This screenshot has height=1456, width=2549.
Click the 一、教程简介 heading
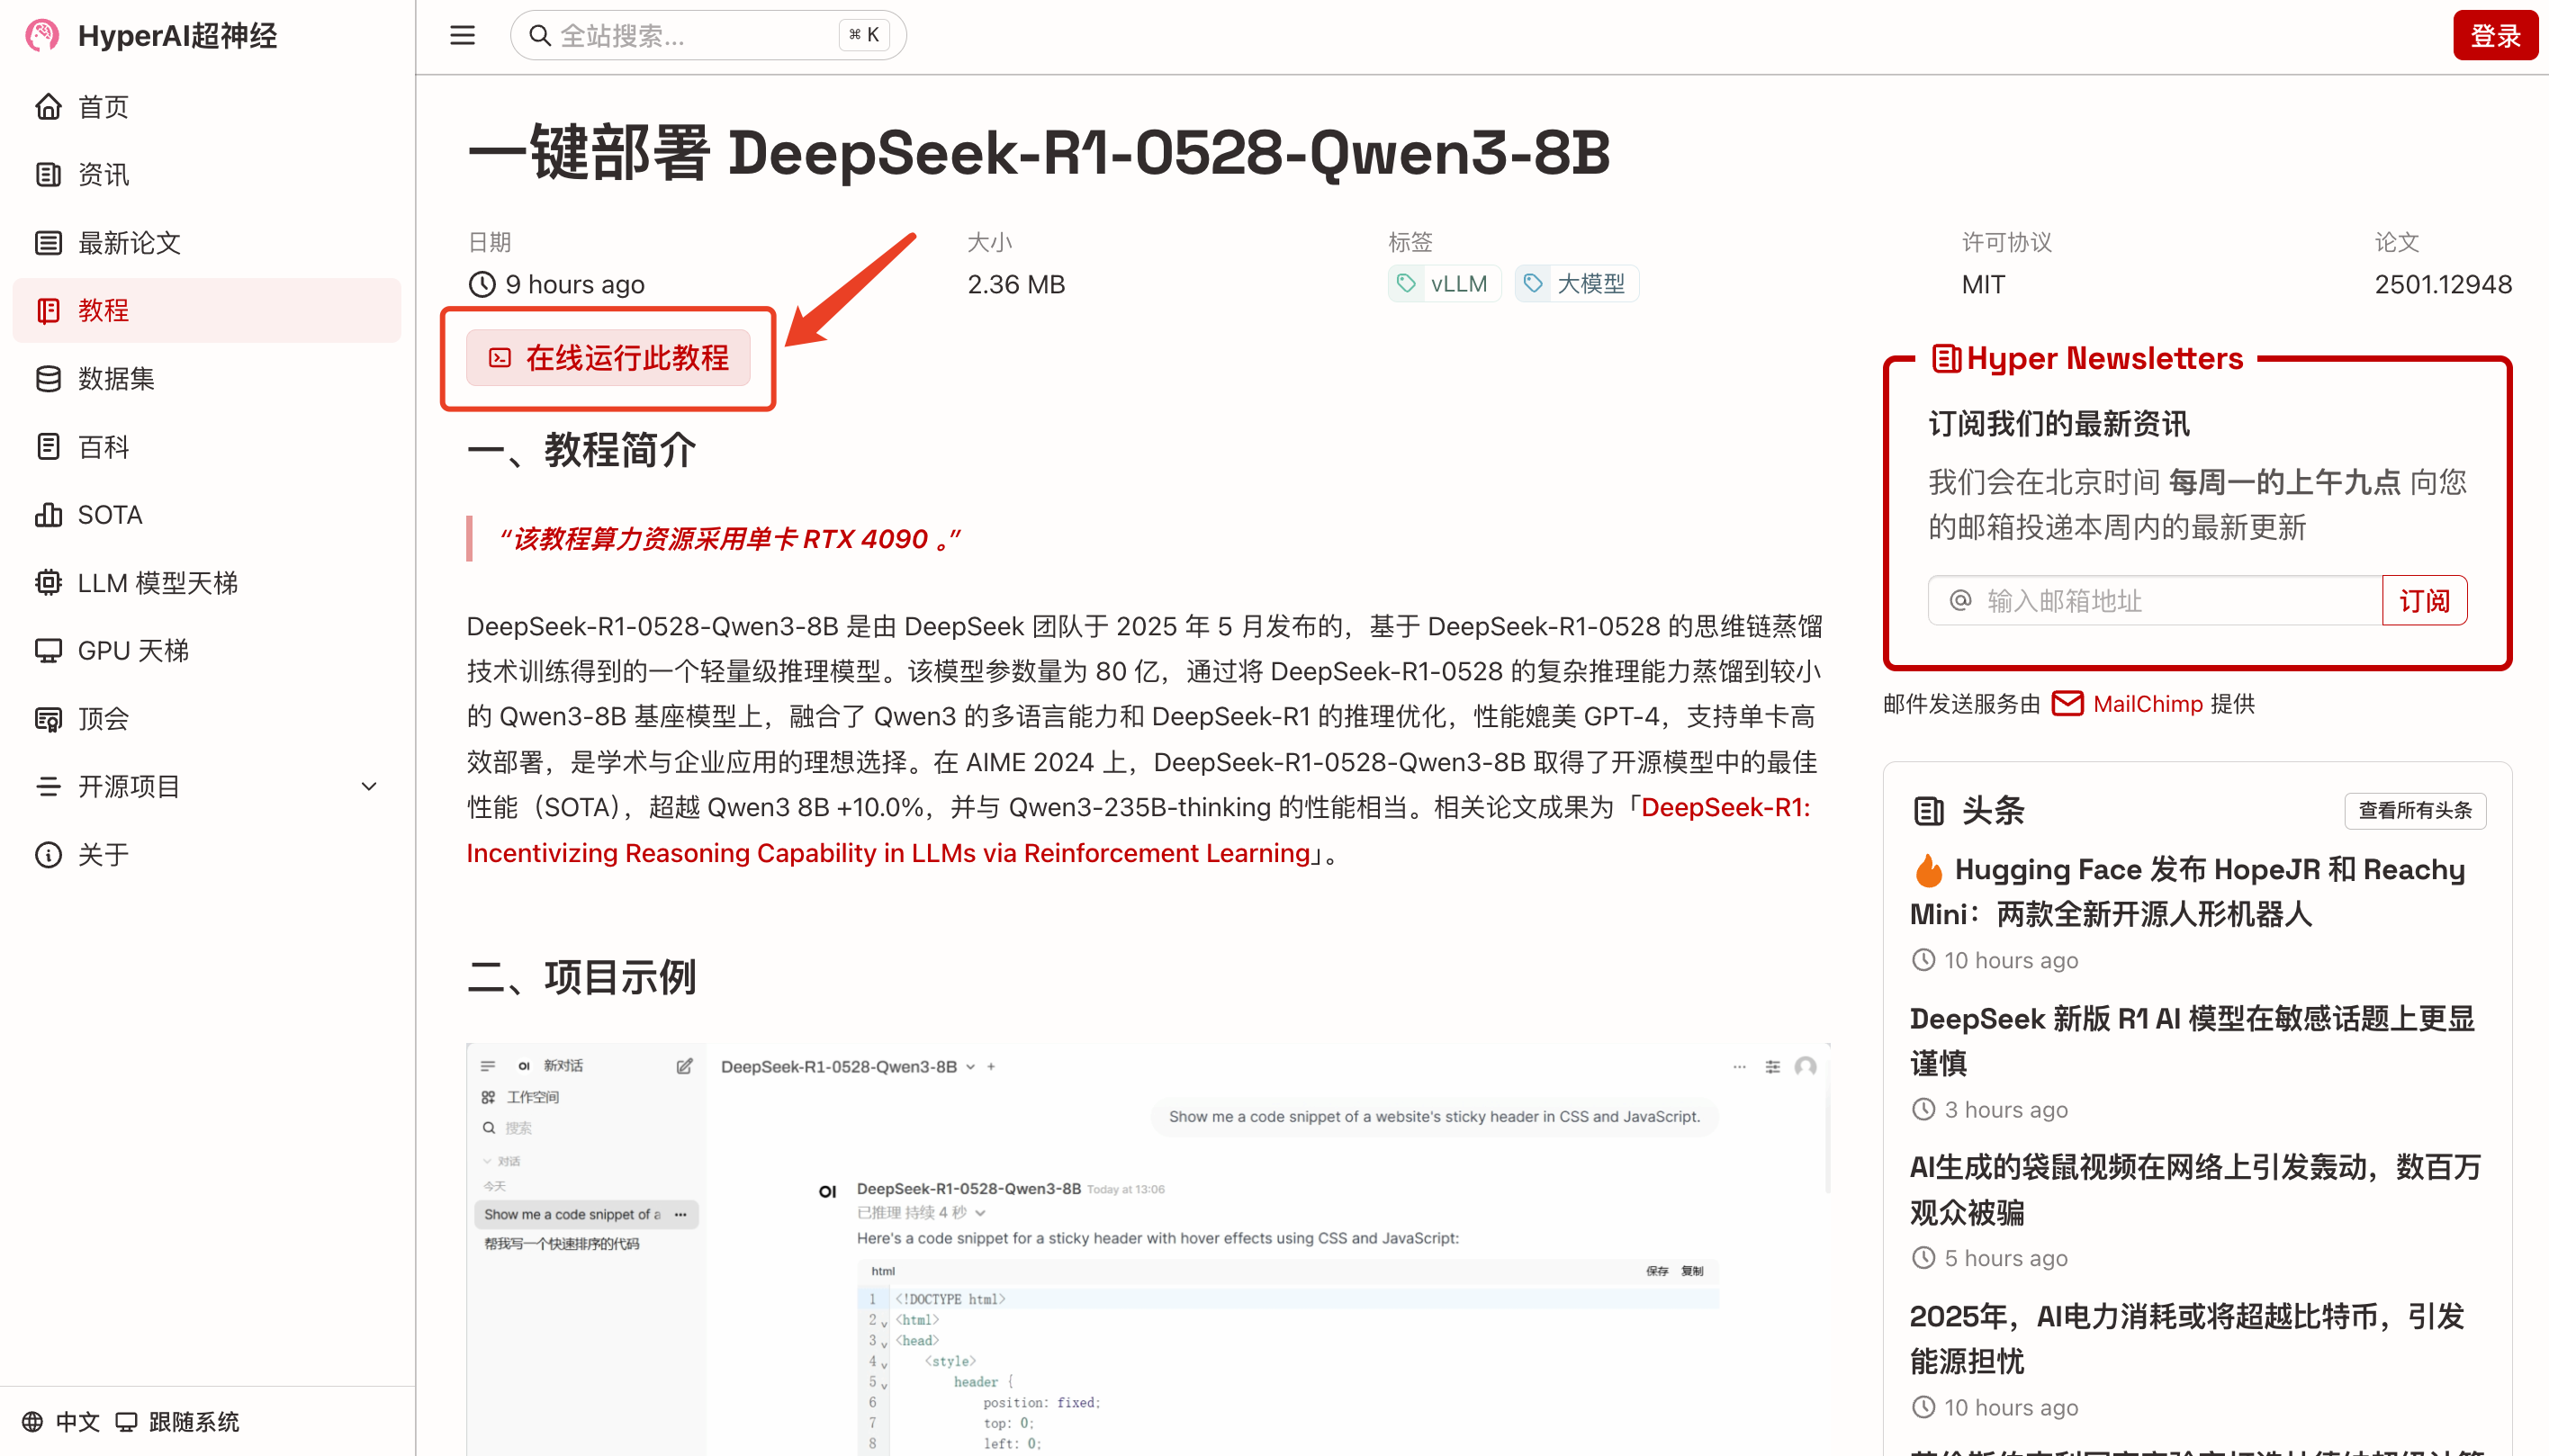(581, 450)
